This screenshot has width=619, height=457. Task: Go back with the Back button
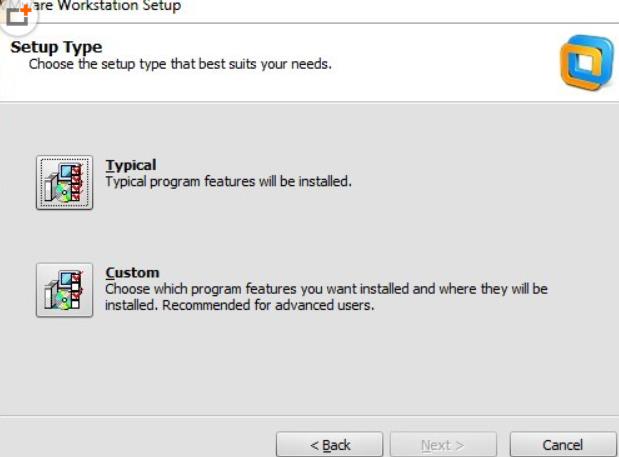point(329,444)
